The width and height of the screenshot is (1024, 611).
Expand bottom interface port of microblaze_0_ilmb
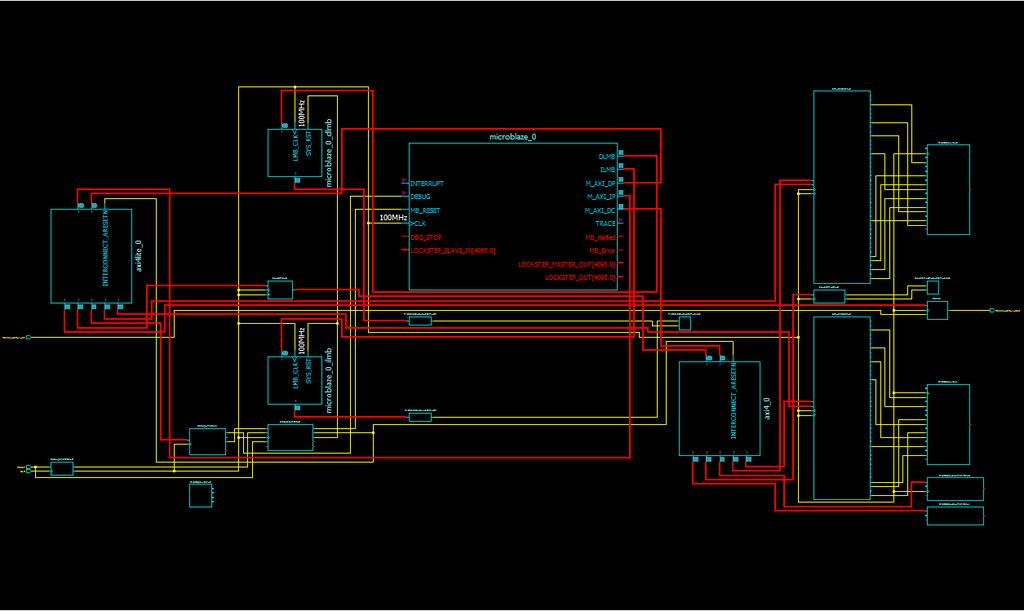click(297, 407)
